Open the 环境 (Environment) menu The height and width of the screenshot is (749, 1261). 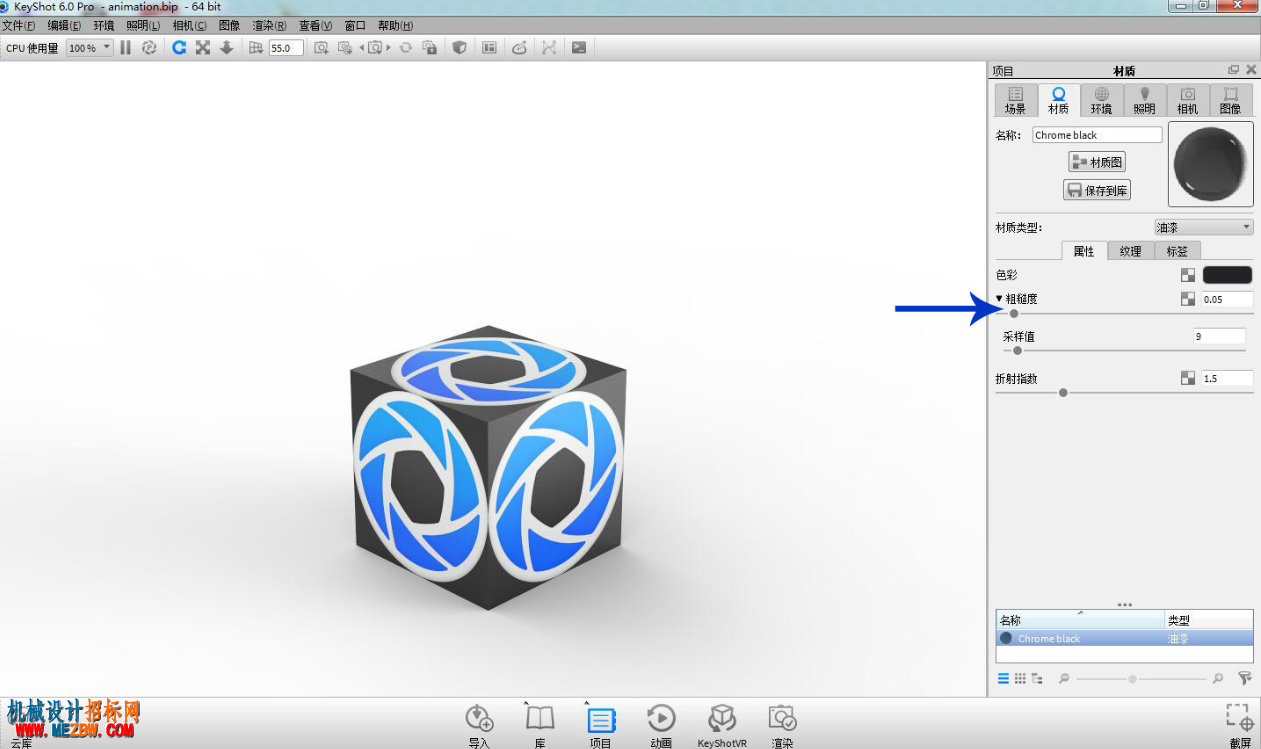(104, 25)
